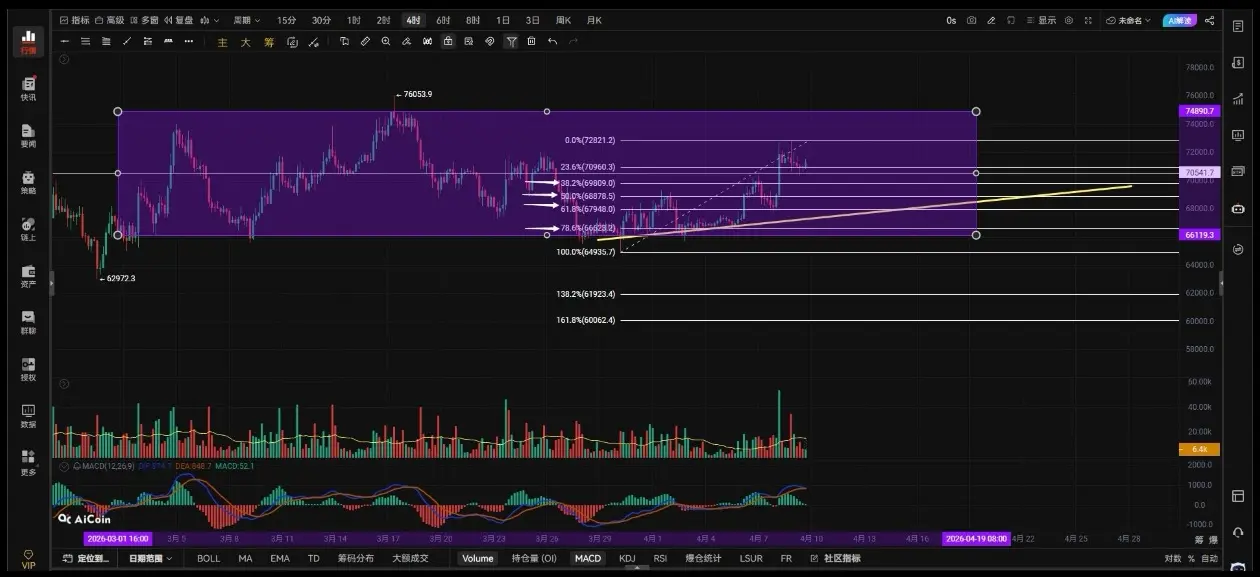Image resolution: width=1260 pixels, height=577 pixels.
Task: Open the 资产 assets sidebar icon
Action: (28, 276)
